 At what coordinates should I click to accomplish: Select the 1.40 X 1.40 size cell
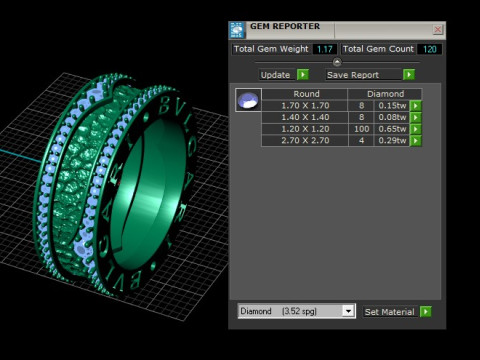coord(305,117)
